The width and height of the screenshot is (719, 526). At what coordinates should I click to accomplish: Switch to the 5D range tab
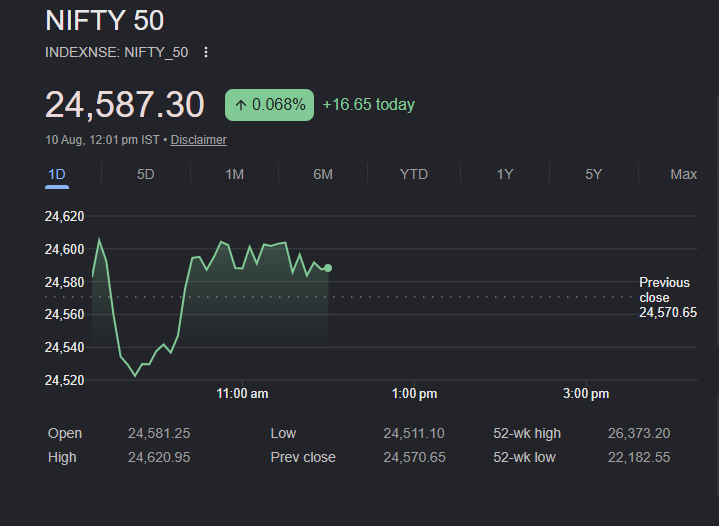tap(145, 174)
